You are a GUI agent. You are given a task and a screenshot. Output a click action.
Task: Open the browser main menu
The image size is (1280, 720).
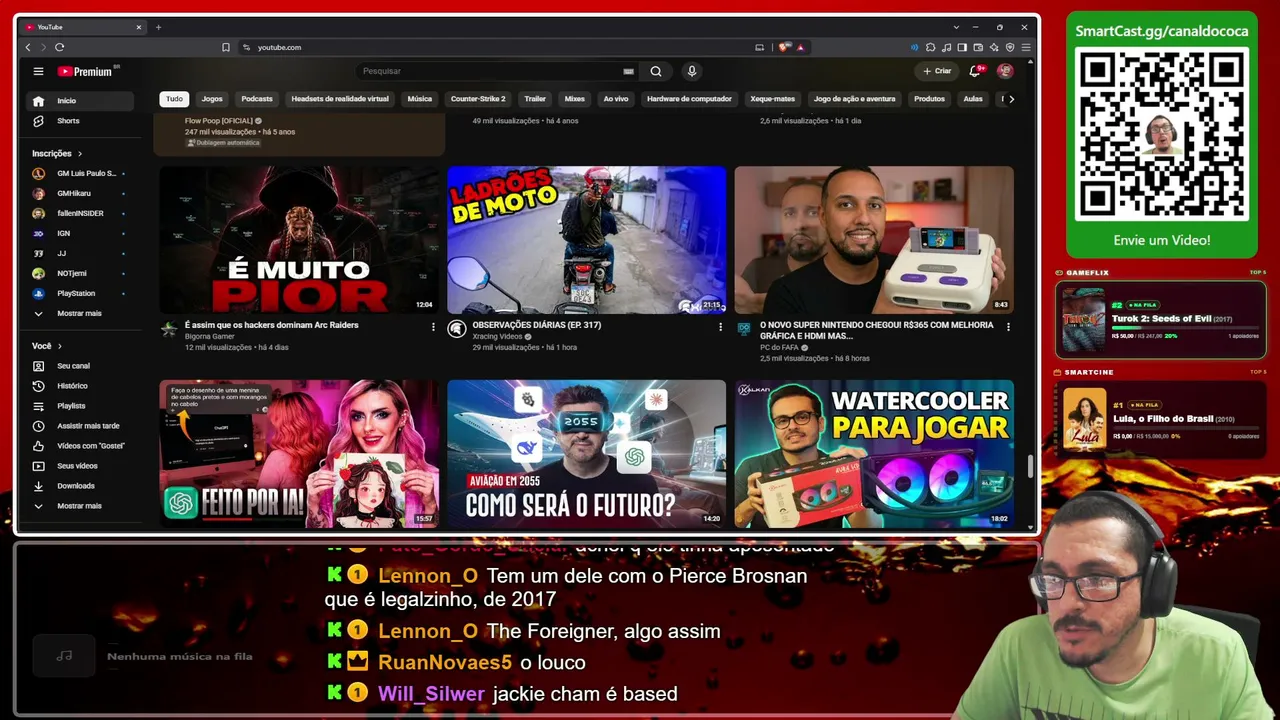tap(1026, 47)
